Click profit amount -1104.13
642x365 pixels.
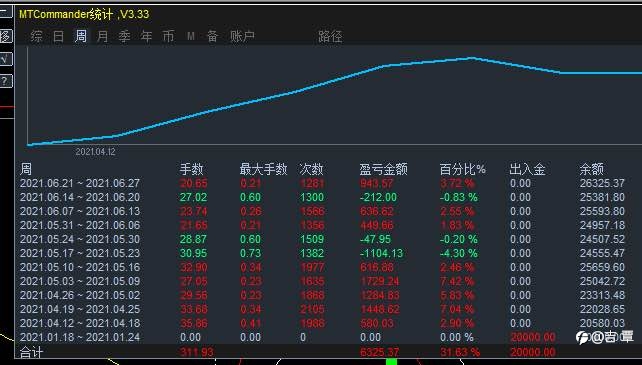point(381,253)
